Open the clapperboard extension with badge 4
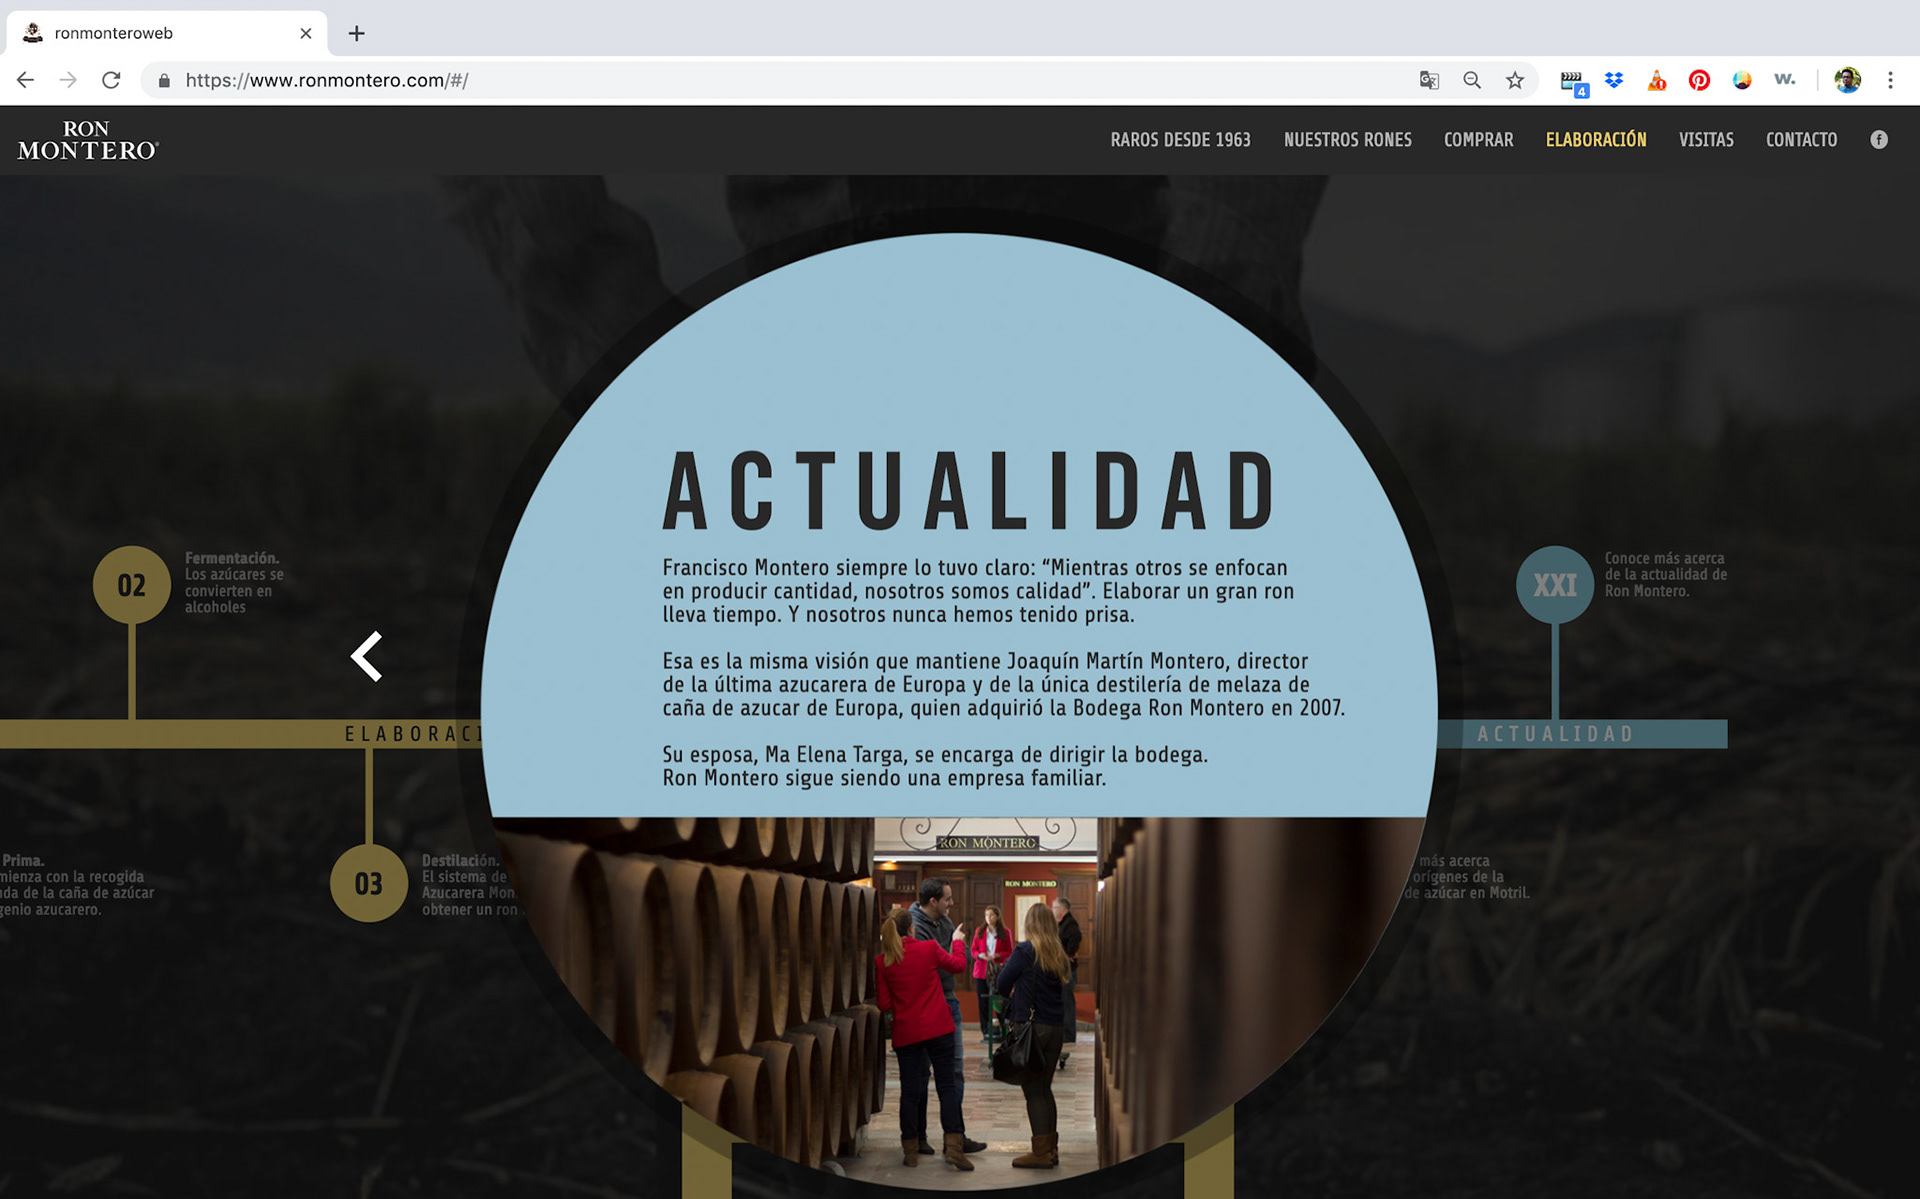1920x1199 pixels. pyautogui.click(x=1573, y=82)
